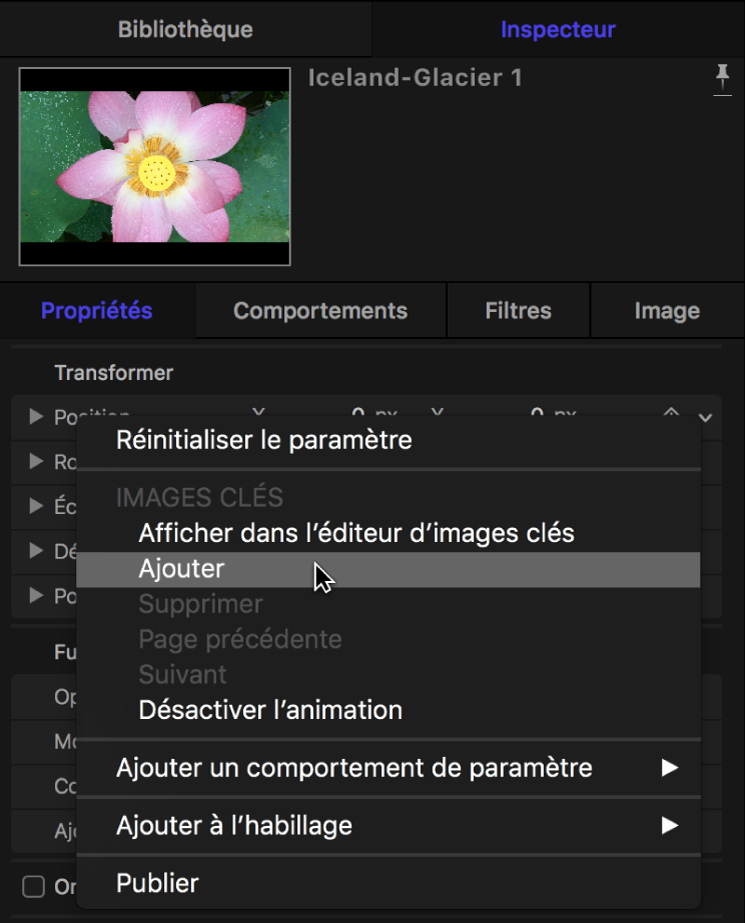745x923 pixels.
Task: Open the Comportements tab
Action: click(320, 310)
